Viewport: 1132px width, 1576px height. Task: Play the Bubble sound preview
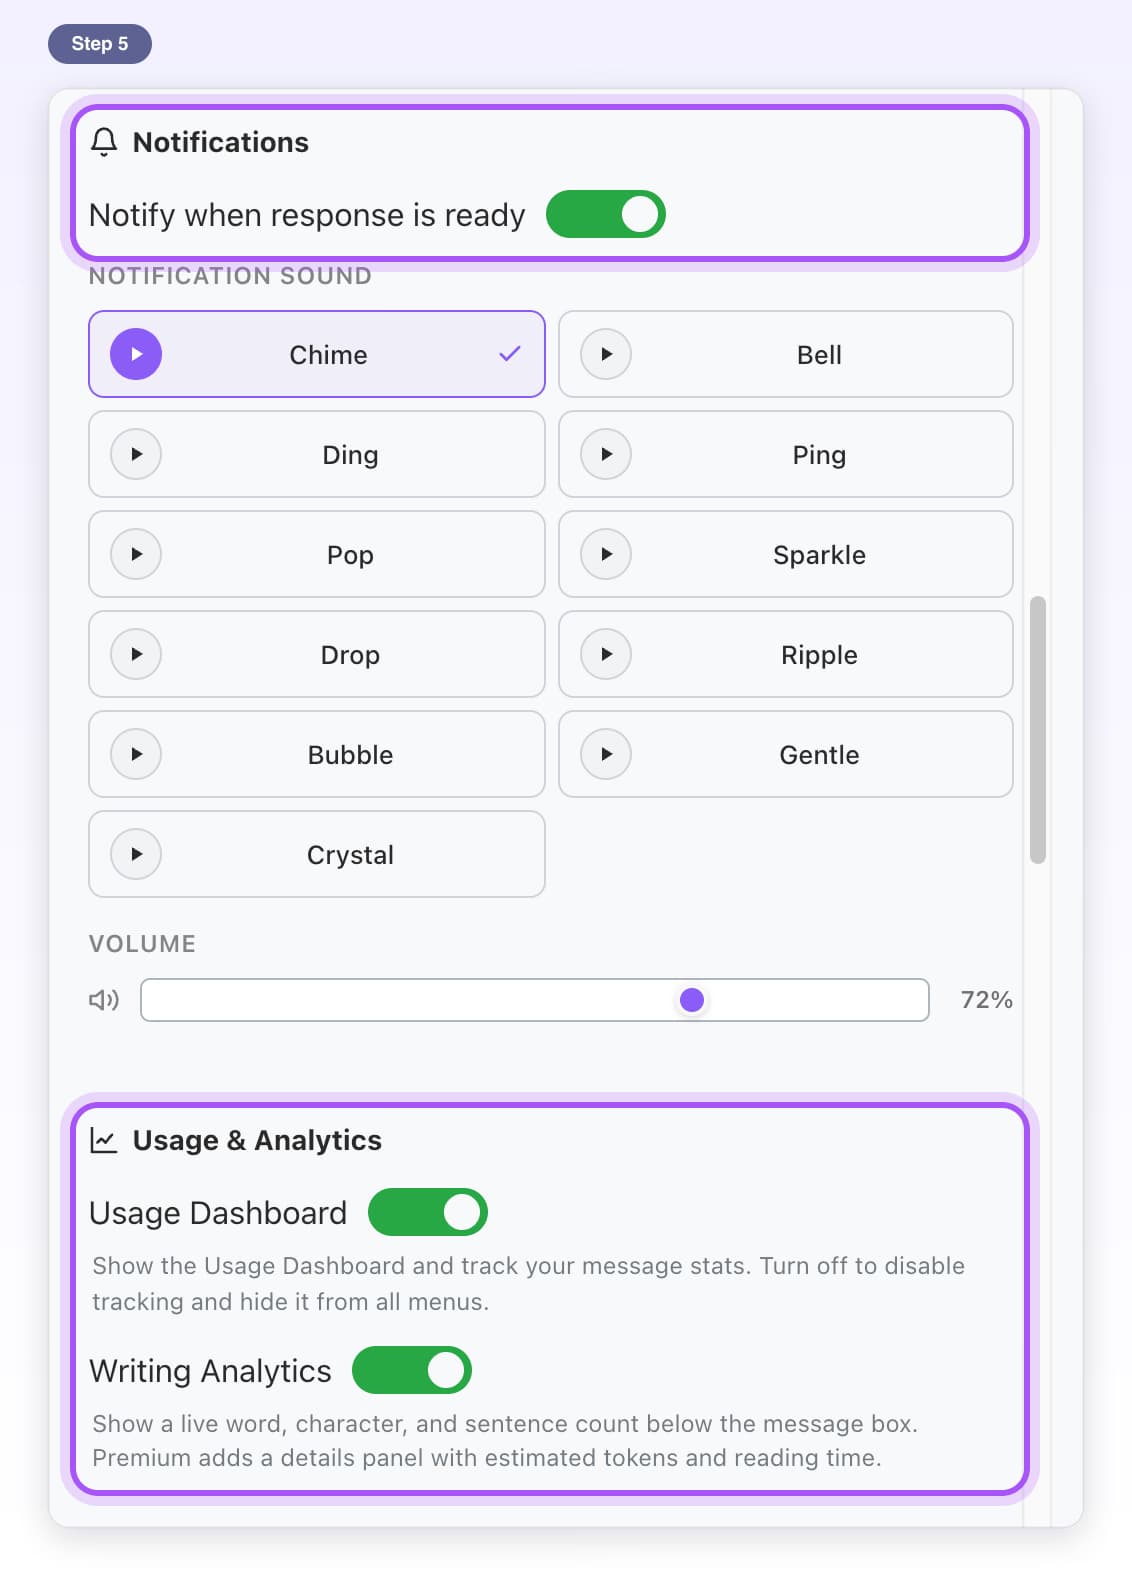[136, 754]
